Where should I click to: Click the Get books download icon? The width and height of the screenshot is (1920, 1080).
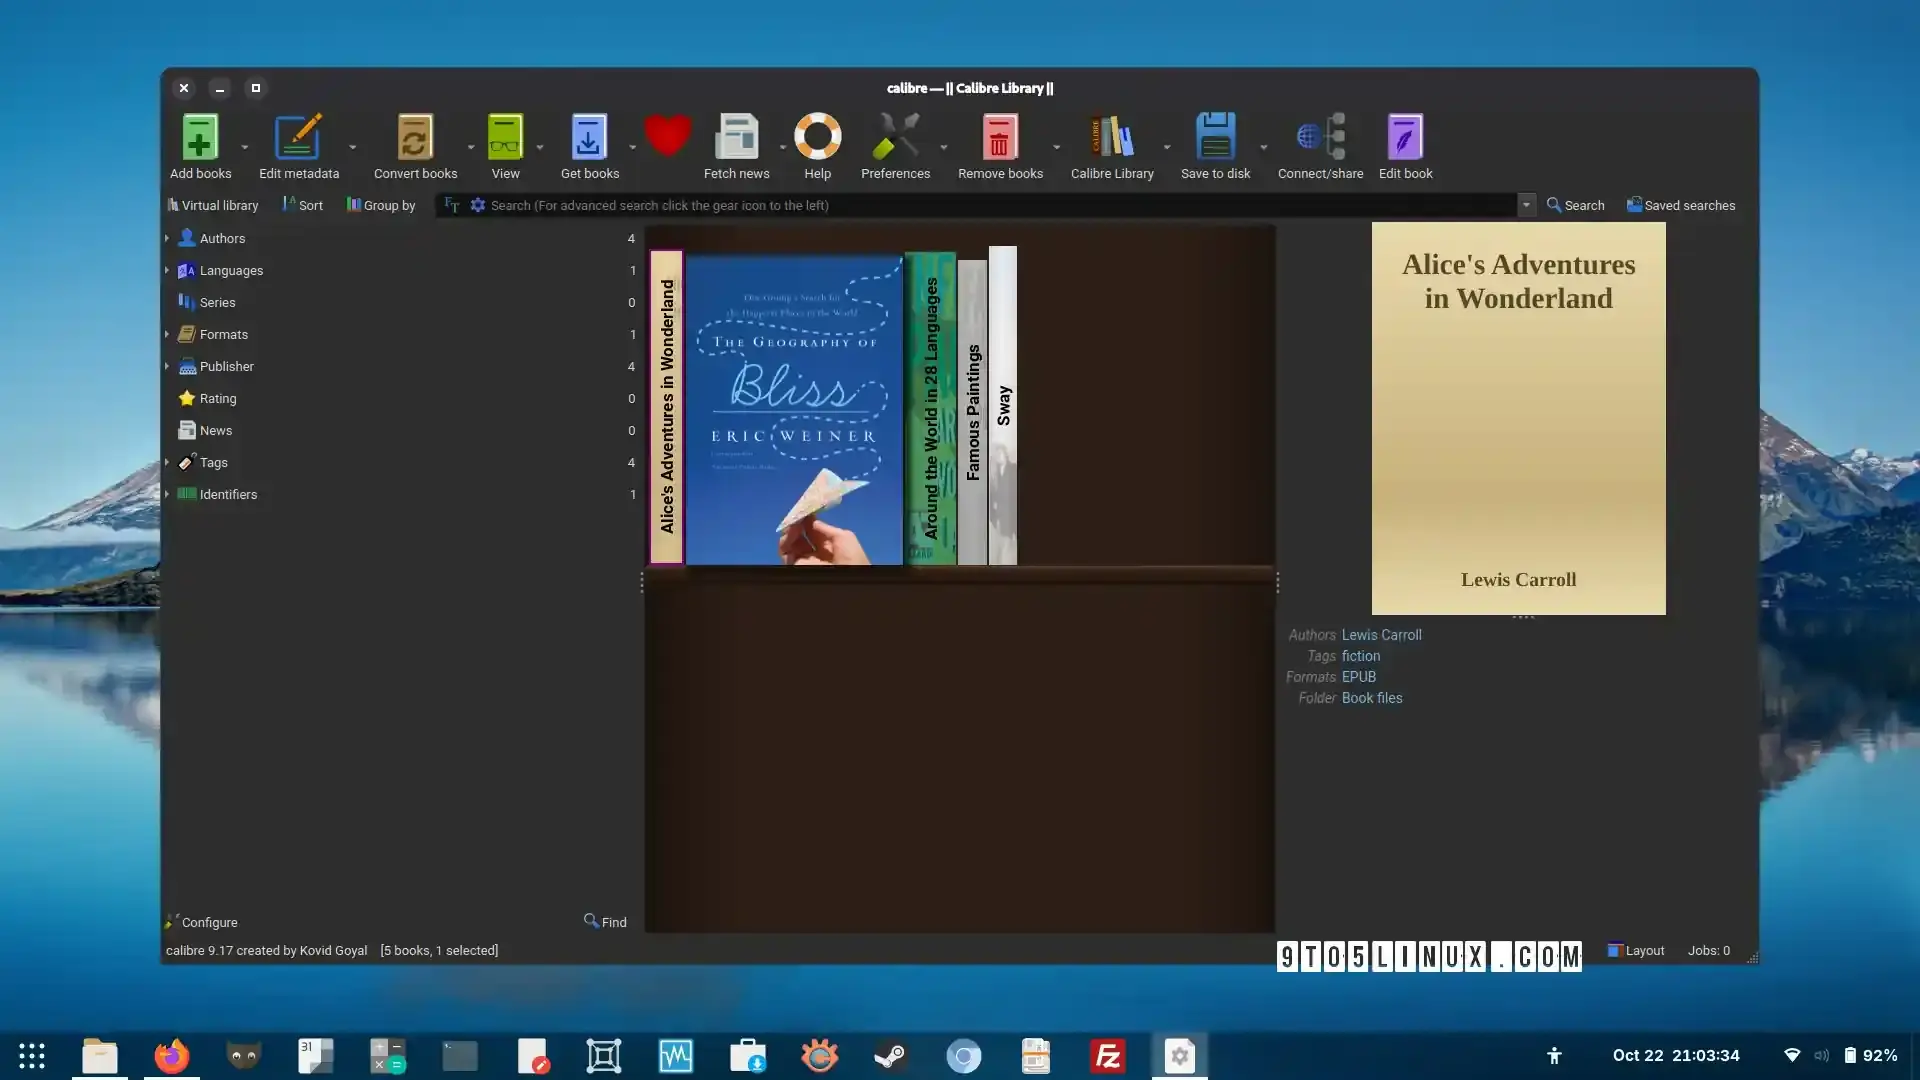(x=589, y=137)
